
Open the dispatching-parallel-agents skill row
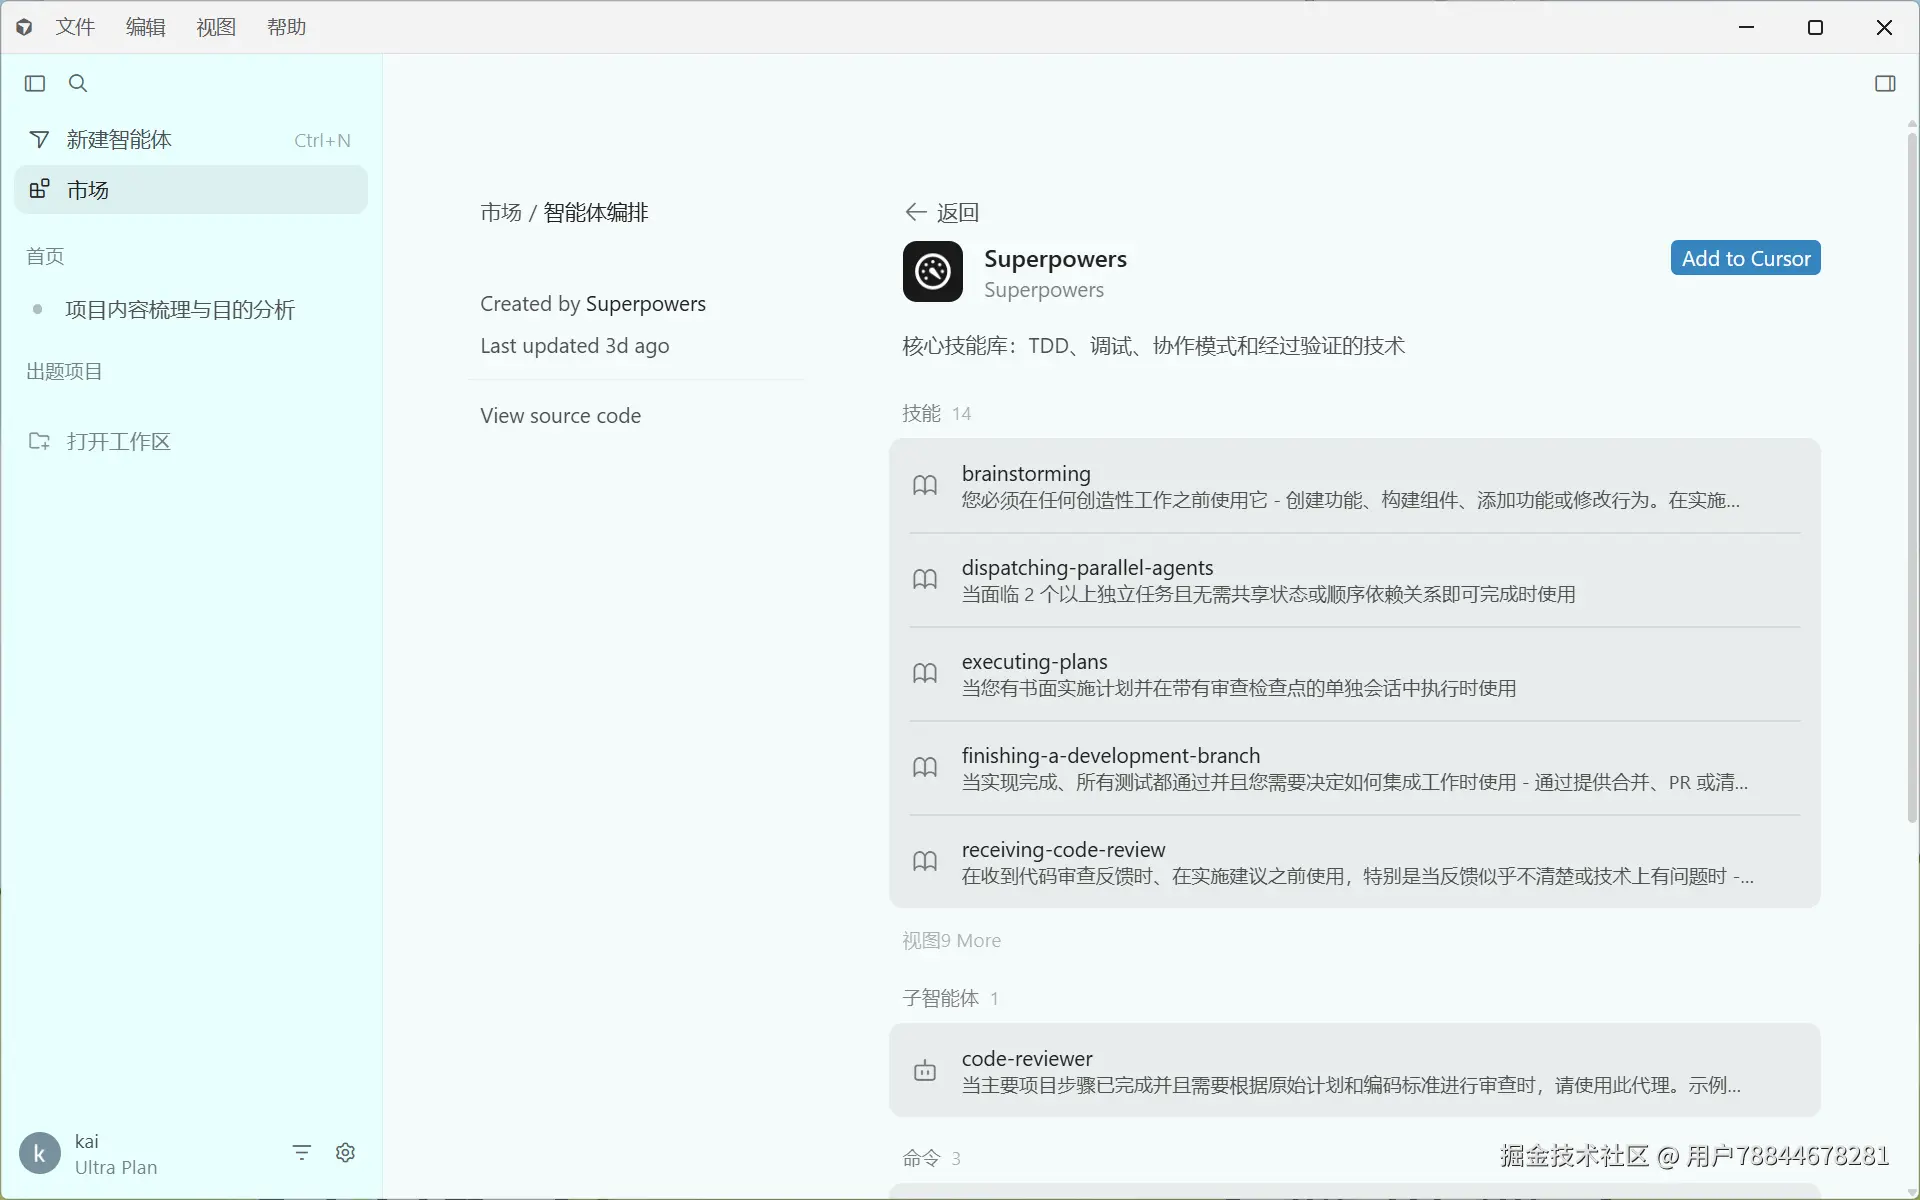1355,580
